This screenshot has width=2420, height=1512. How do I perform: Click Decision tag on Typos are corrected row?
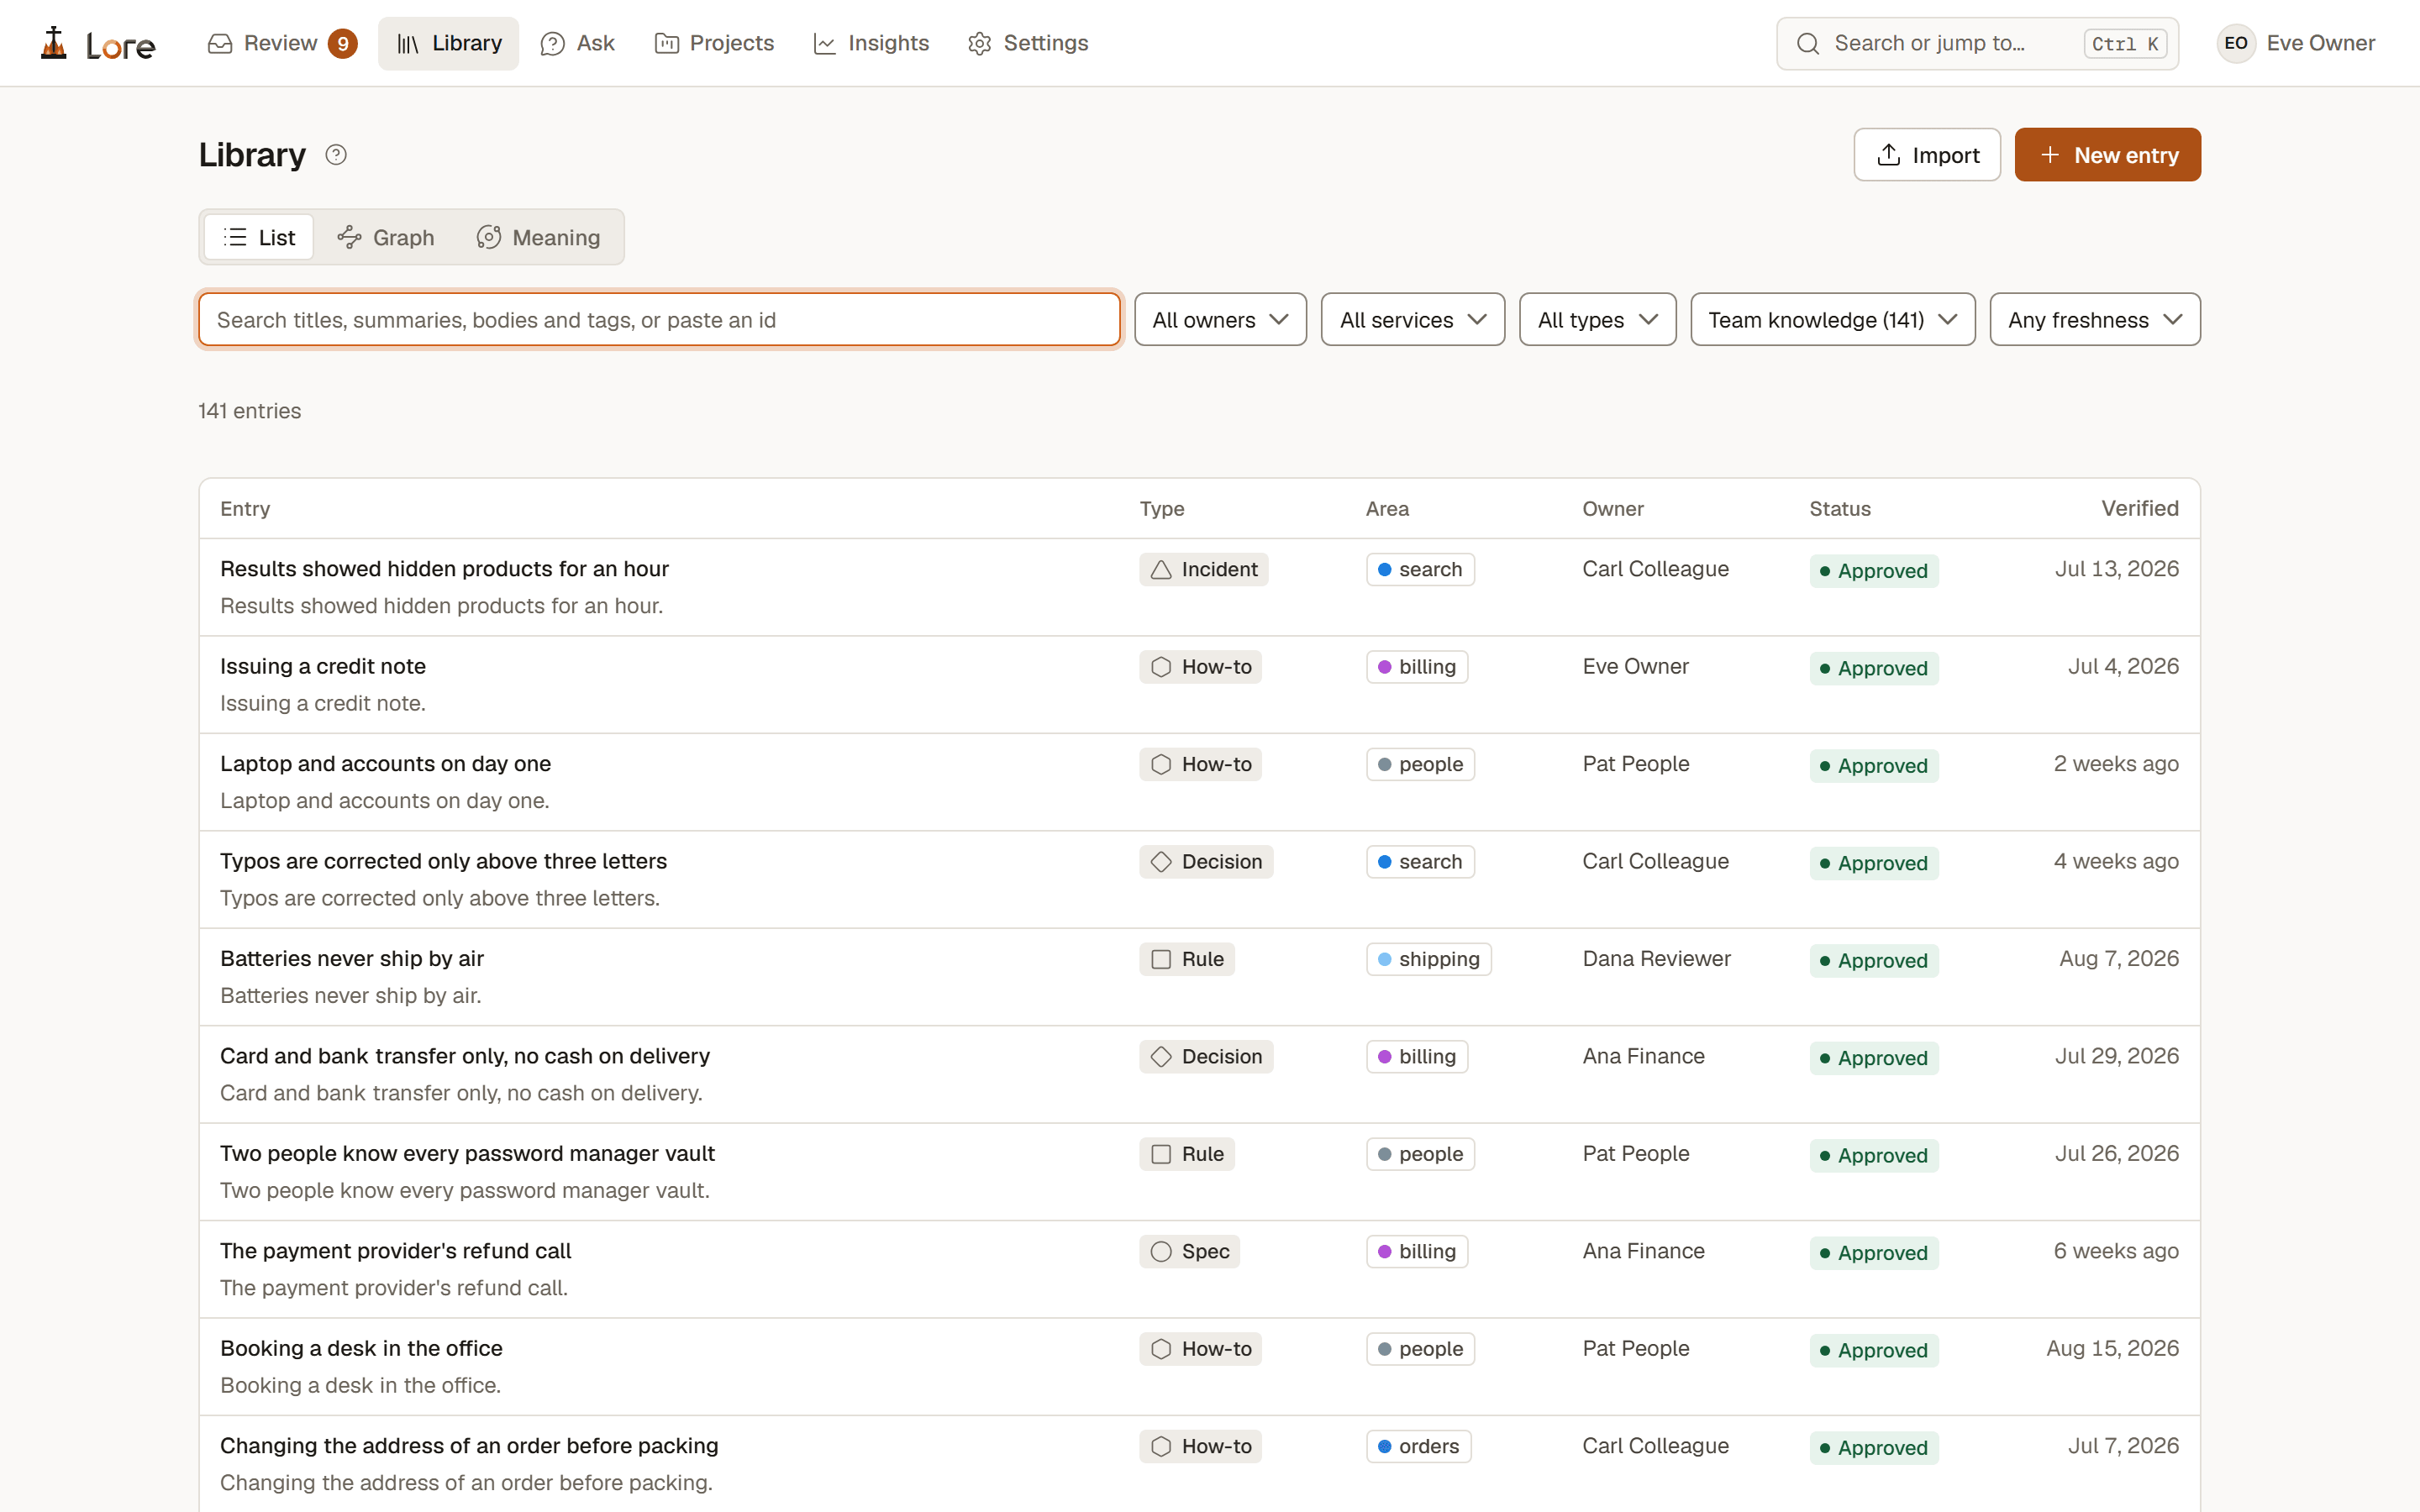coord(1206,862)
